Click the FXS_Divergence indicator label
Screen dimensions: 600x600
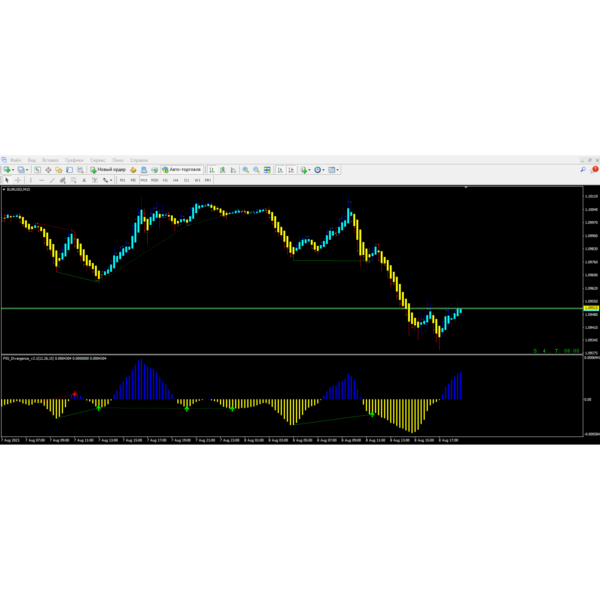pyautogui.click(x=55, y=359)
